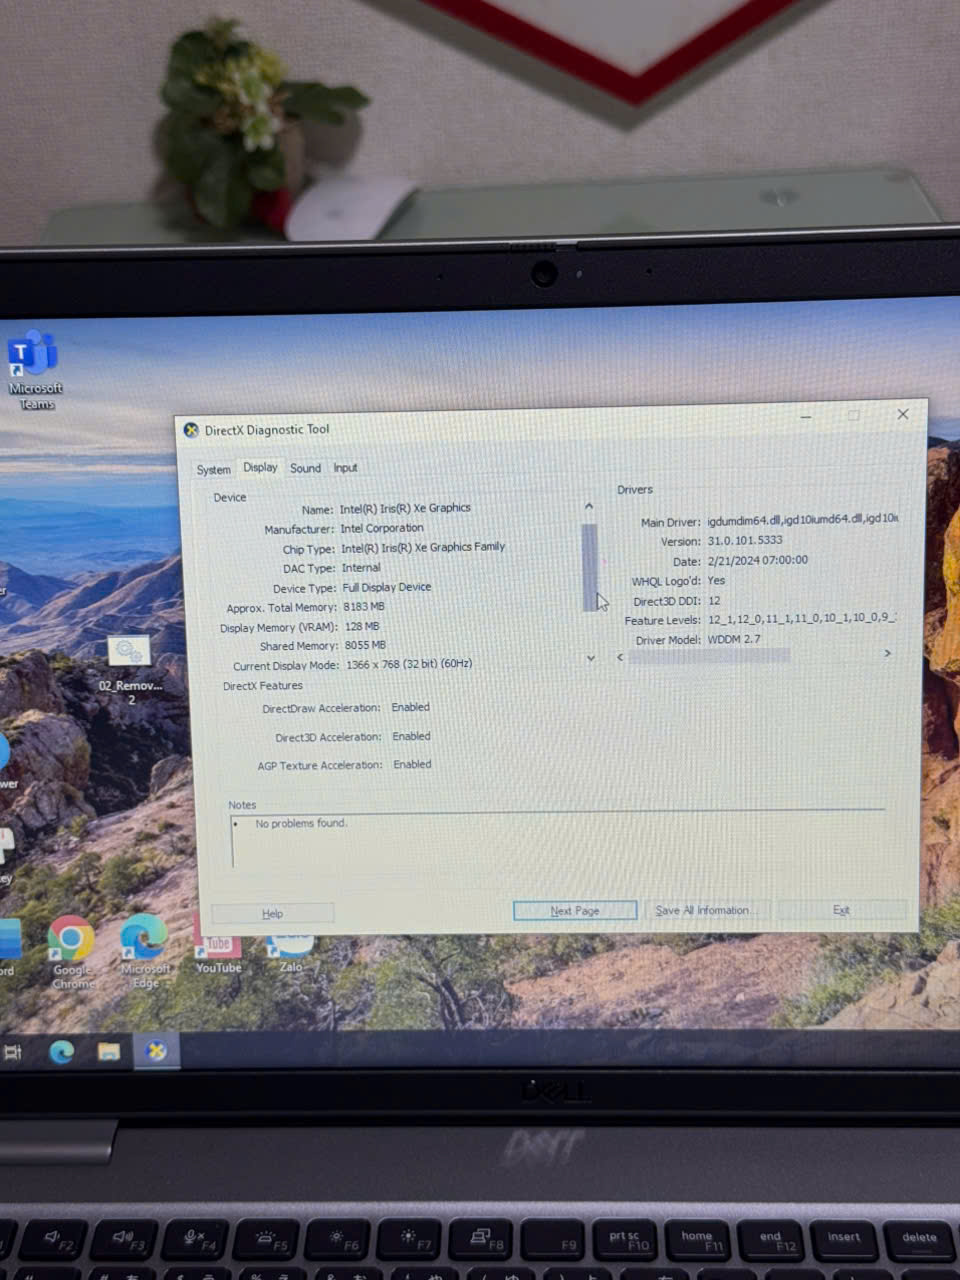960x1280 pixels.
Task: Switch to the Sound tab
Action: click(x=305, y=468)
